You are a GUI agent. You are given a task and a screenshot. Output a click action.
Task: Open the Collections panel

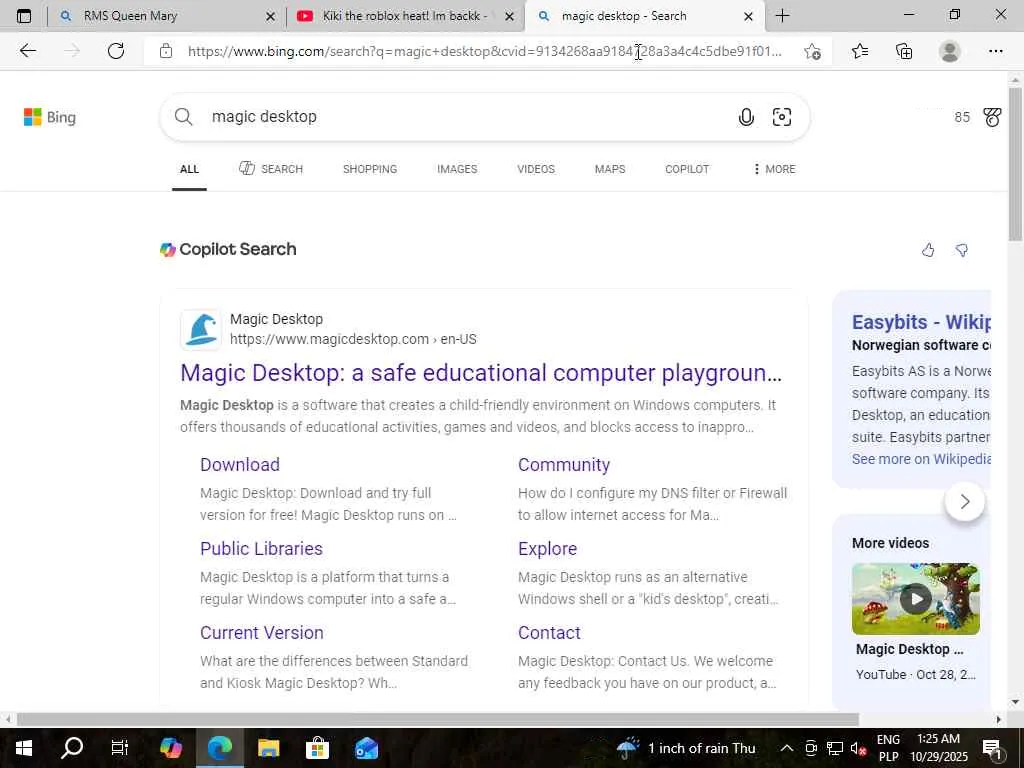tap(904, 51)
